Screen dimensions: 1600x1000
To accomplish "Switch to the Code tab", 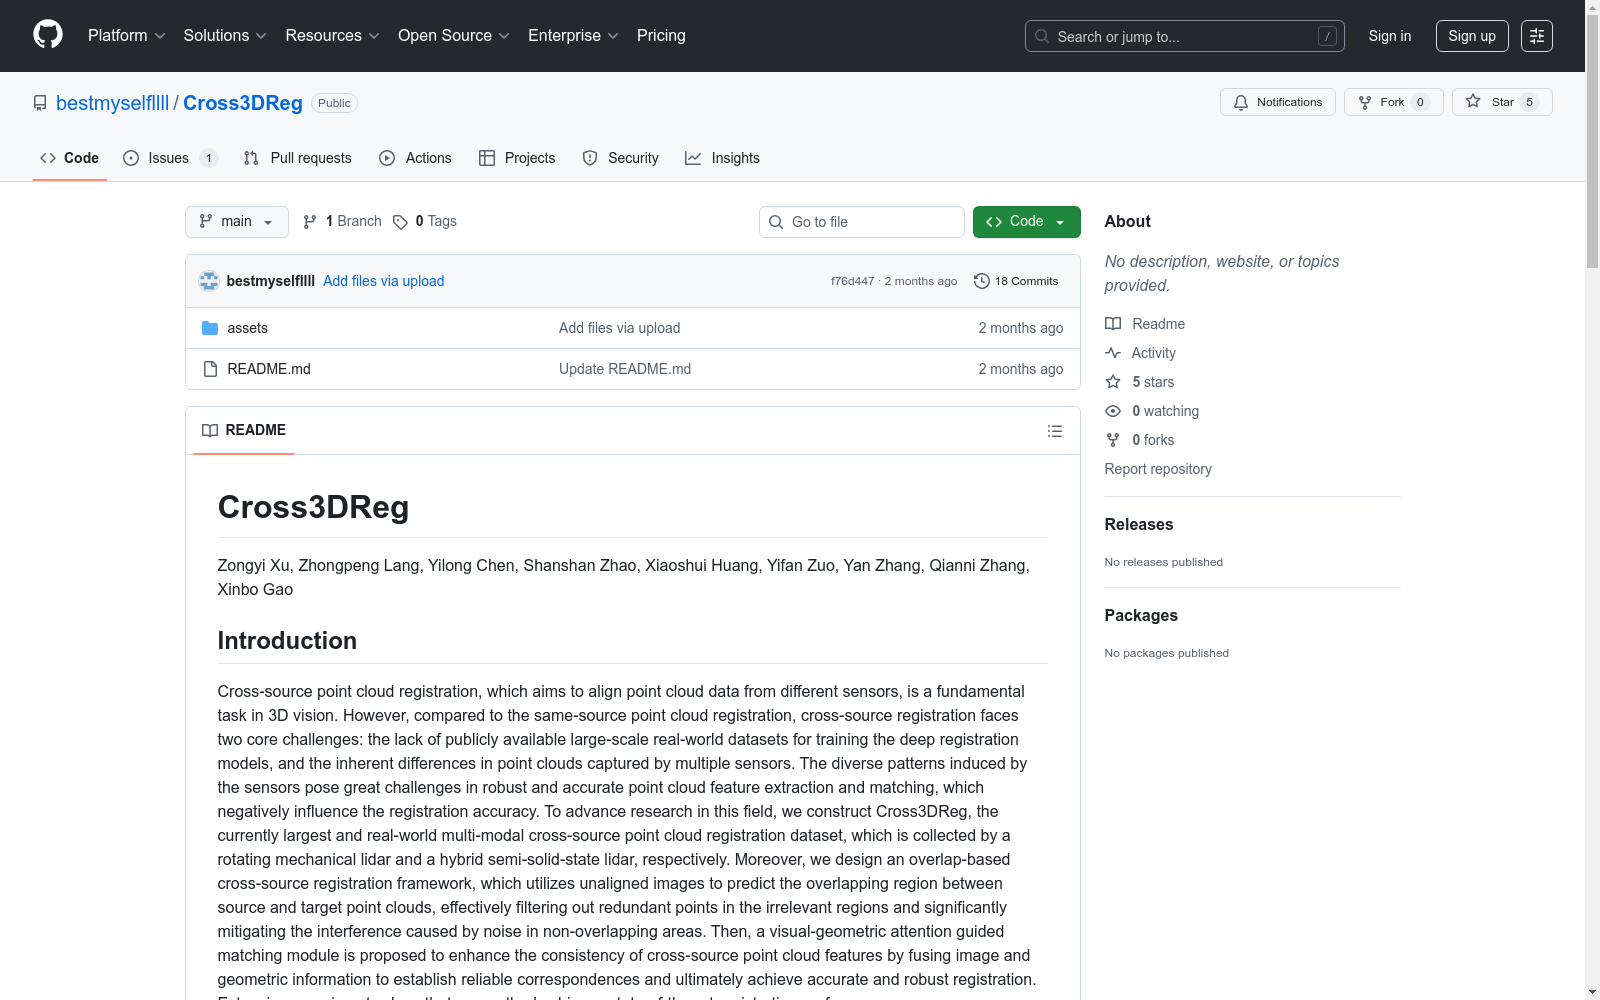I will point(70,158).
